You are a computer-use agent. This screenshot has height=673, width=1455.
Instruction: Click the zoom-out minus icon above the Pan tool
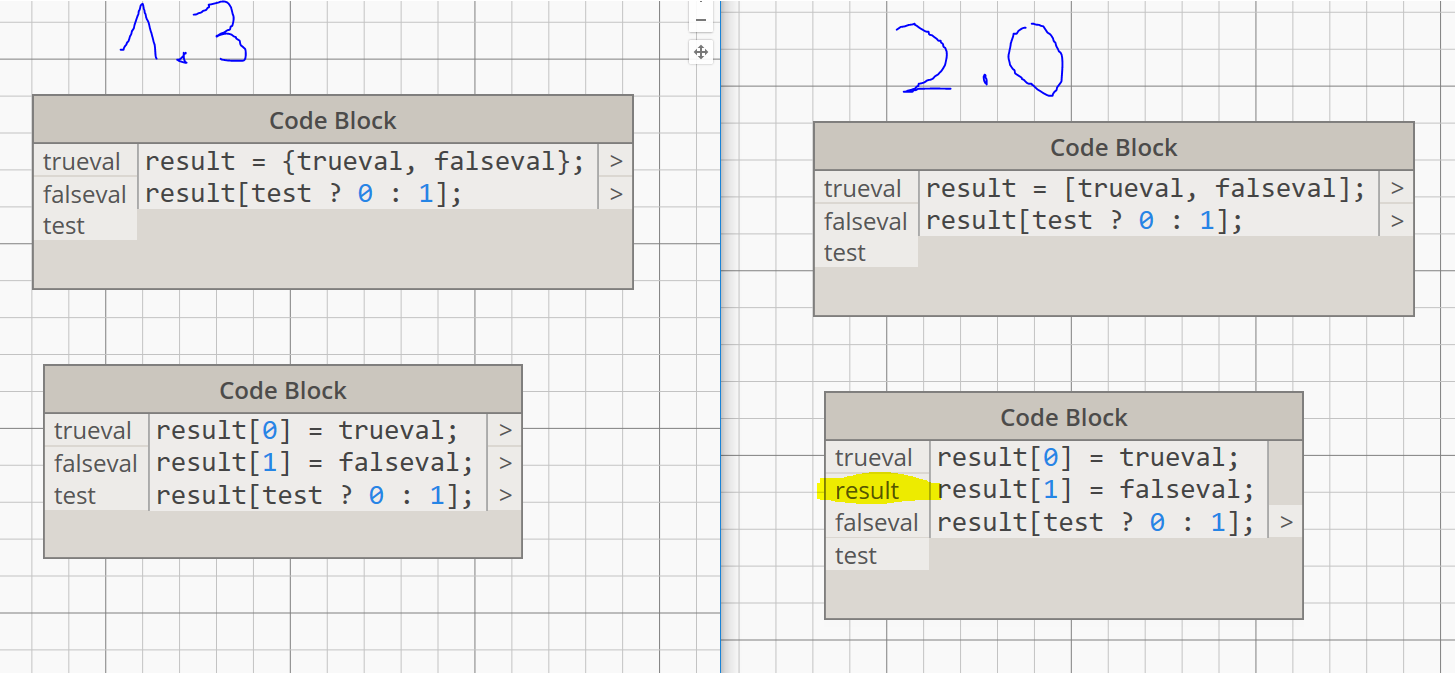pos(701,19)
